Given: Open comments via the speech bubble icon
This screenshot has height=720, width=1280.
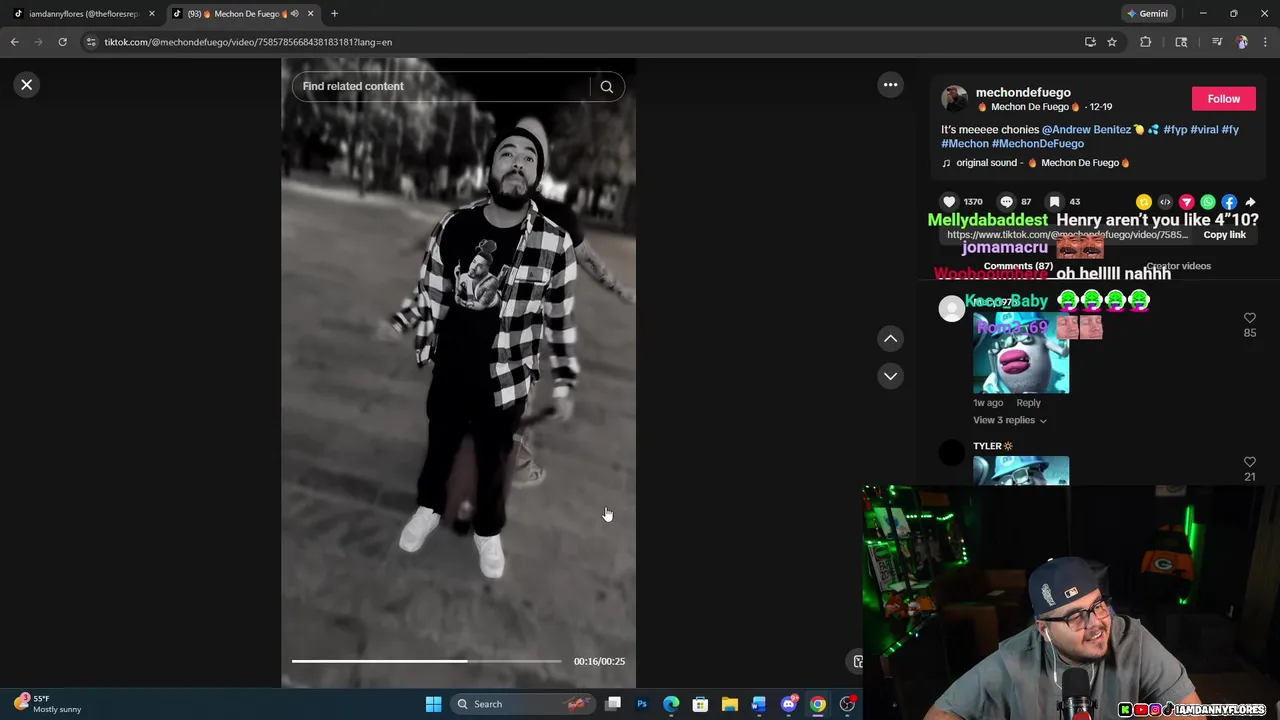Looking at the screenshot, I should click(x=1006, y=202).
